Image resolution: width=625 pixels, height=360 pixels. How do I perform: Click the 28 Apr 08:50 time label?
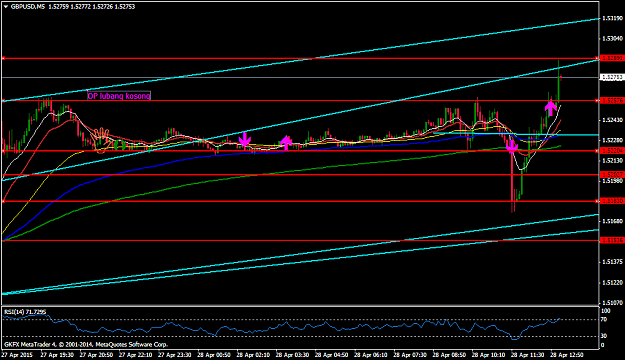click(449, 354)
